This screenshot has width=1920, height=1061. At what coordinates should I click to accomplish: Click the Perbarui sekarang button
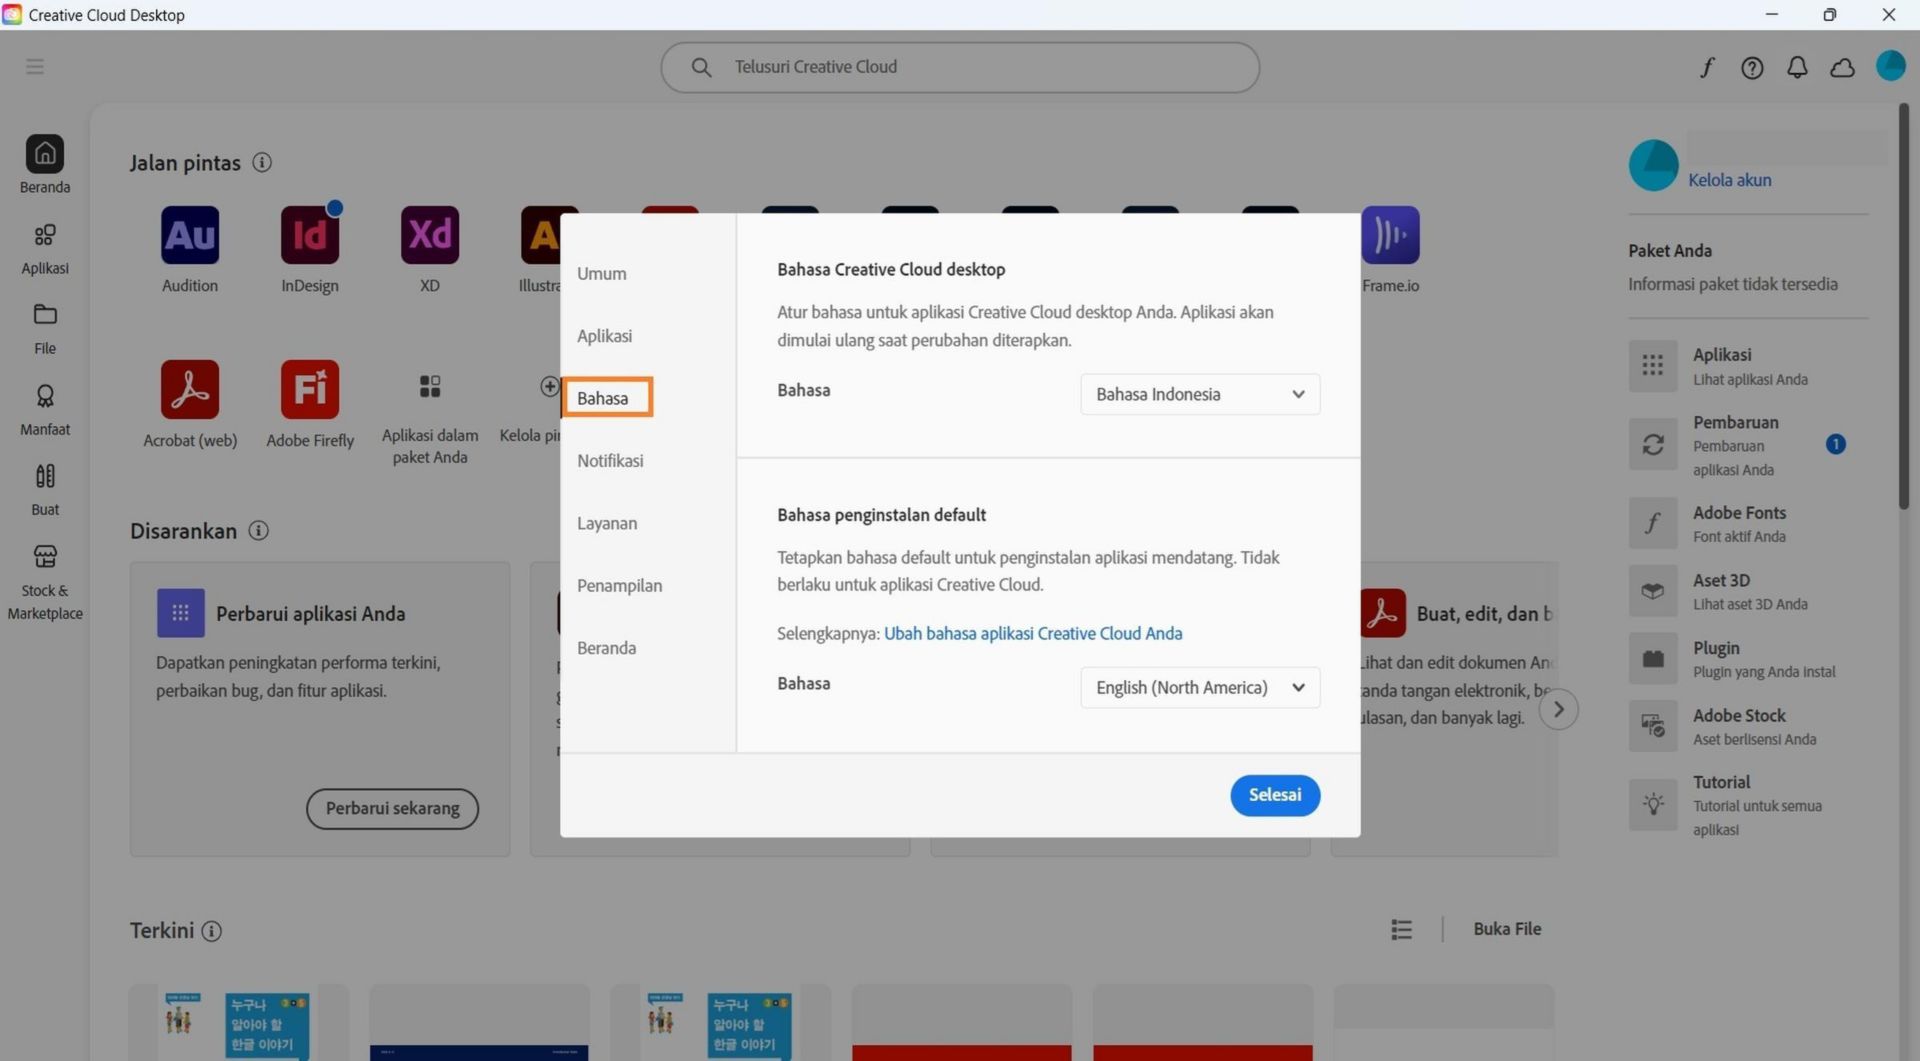pyautogui.click(x=392, y=808)
